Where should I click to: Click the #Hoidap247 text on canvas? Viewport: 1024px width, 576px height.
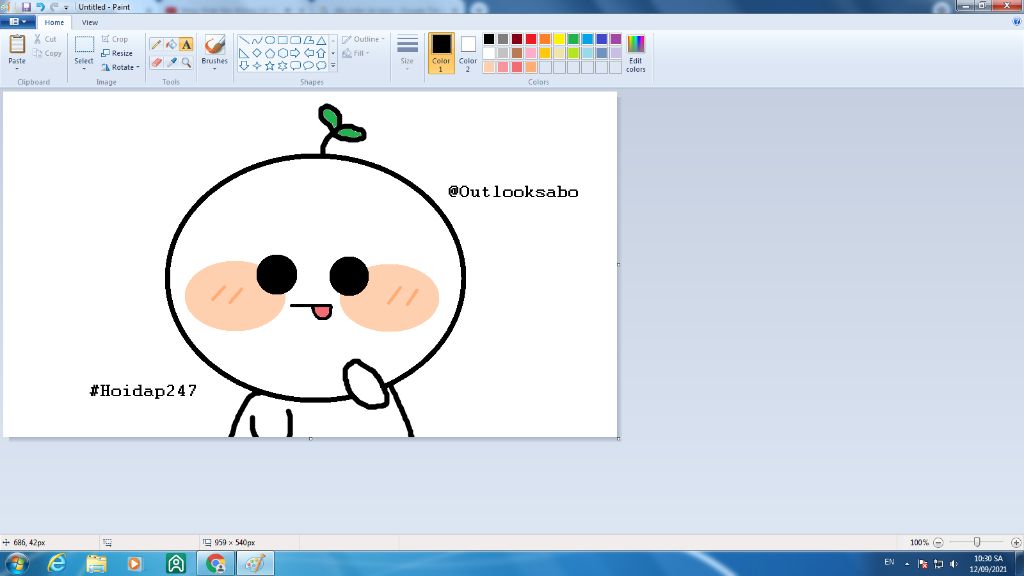(143, 391)
